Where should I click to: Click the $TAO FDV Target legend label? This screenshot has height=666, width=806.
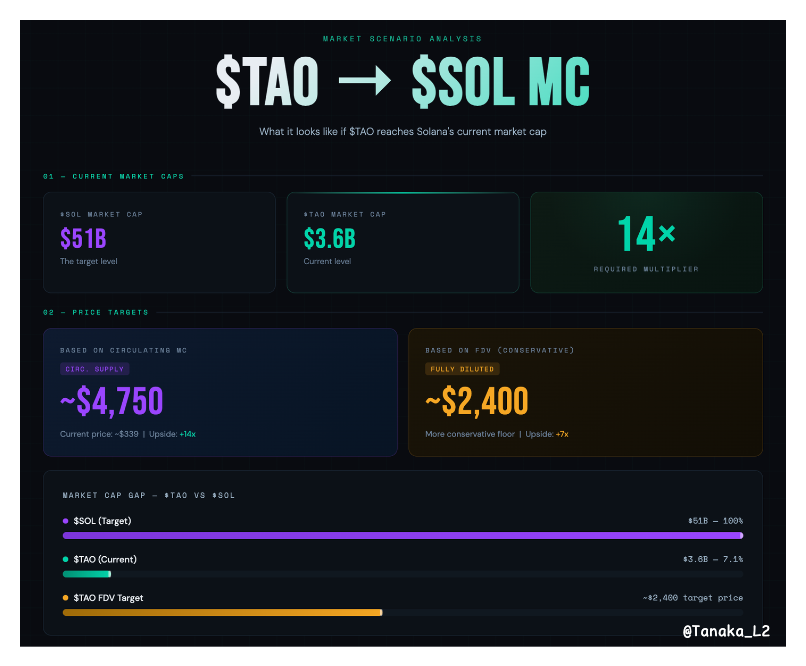tap(108, 598)
